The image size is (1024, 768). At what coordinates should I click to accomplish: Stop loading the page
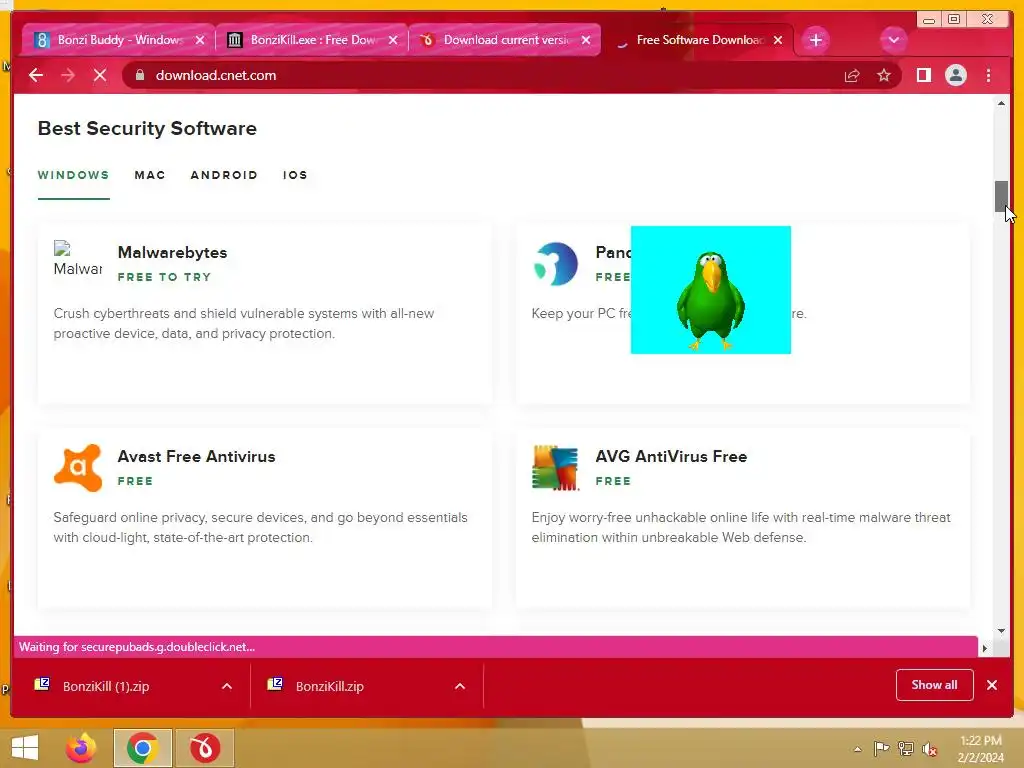[100, 75]
